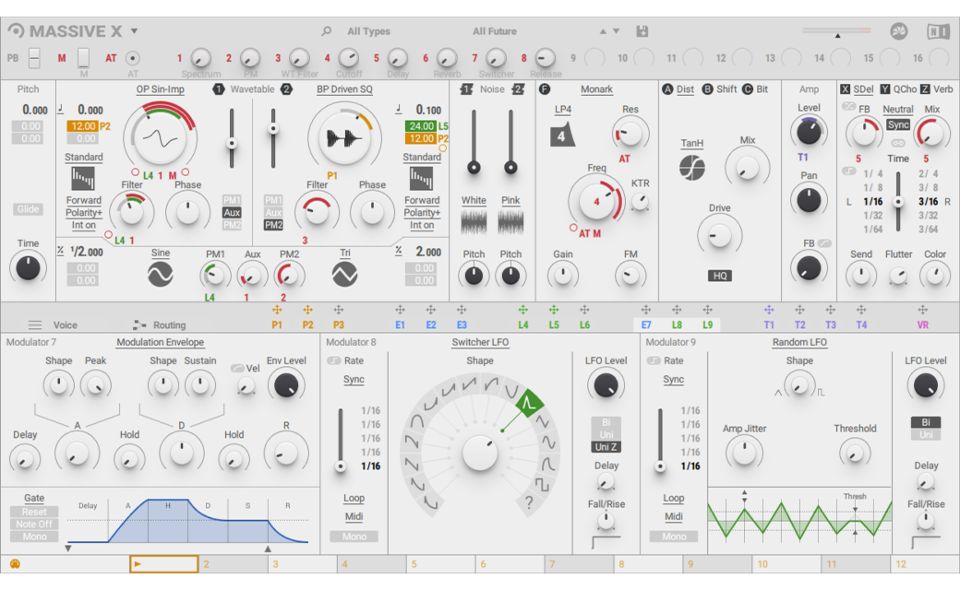The width and height of the screenshot is (960, 590).
Task: Select the E7 modulation slot
Action: pyautogui.click(x=646, y=324)
